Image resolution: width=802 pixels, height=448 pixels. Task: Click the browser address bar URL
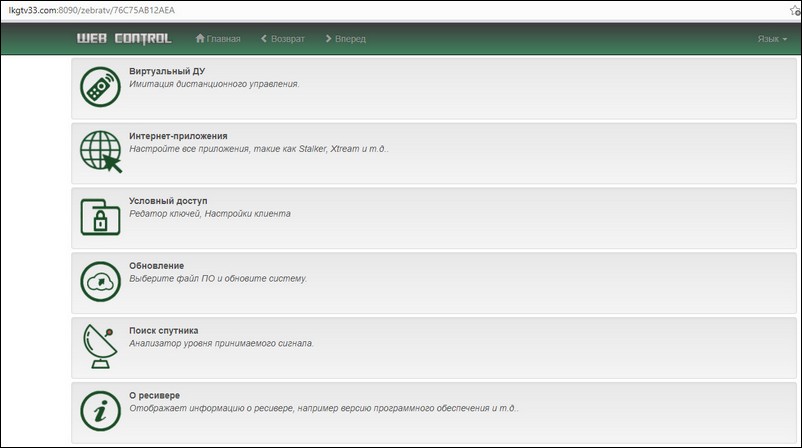[x=92, y=10]
